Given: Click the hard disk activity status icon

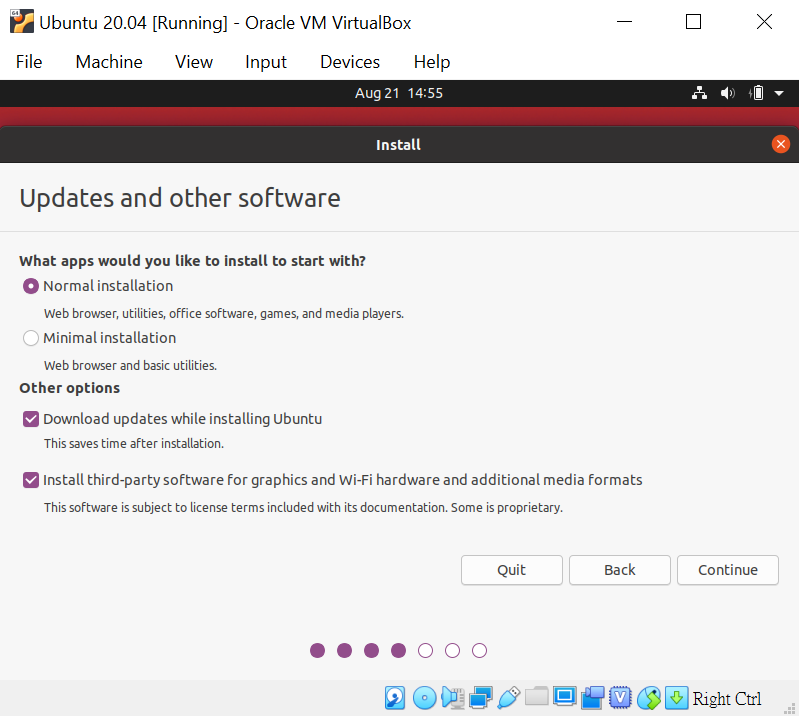Looking at the screenshot, I should [394, 698].
